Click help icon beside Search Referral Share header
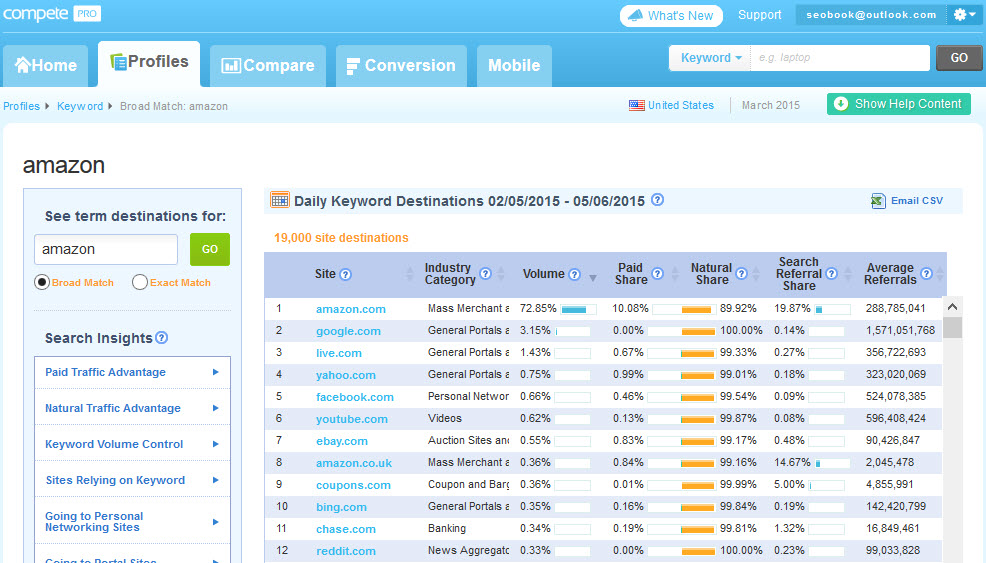Image resolution: width=986 pixels, height=563 pixels. (831, 274)
